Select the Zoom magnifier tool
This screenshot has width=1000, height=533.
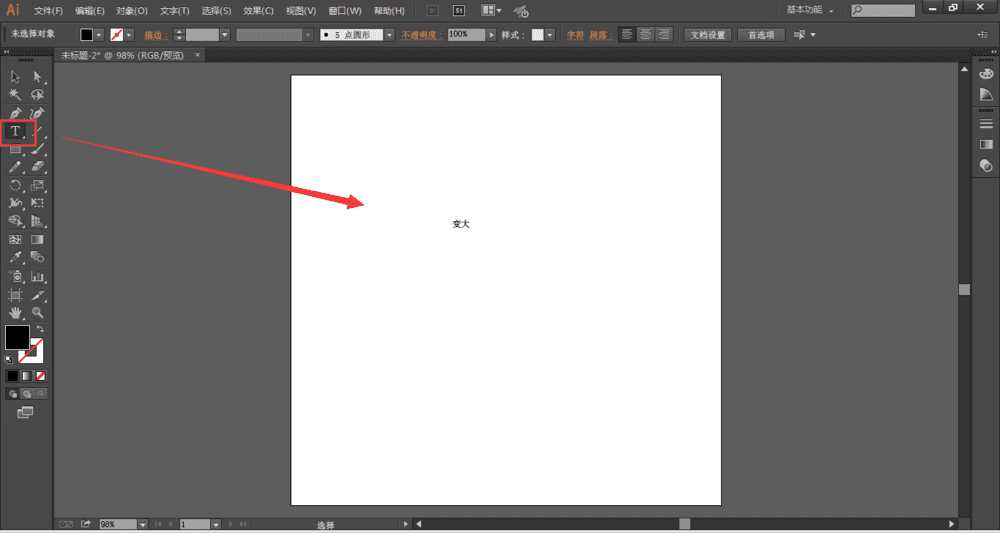coord(38,313)
